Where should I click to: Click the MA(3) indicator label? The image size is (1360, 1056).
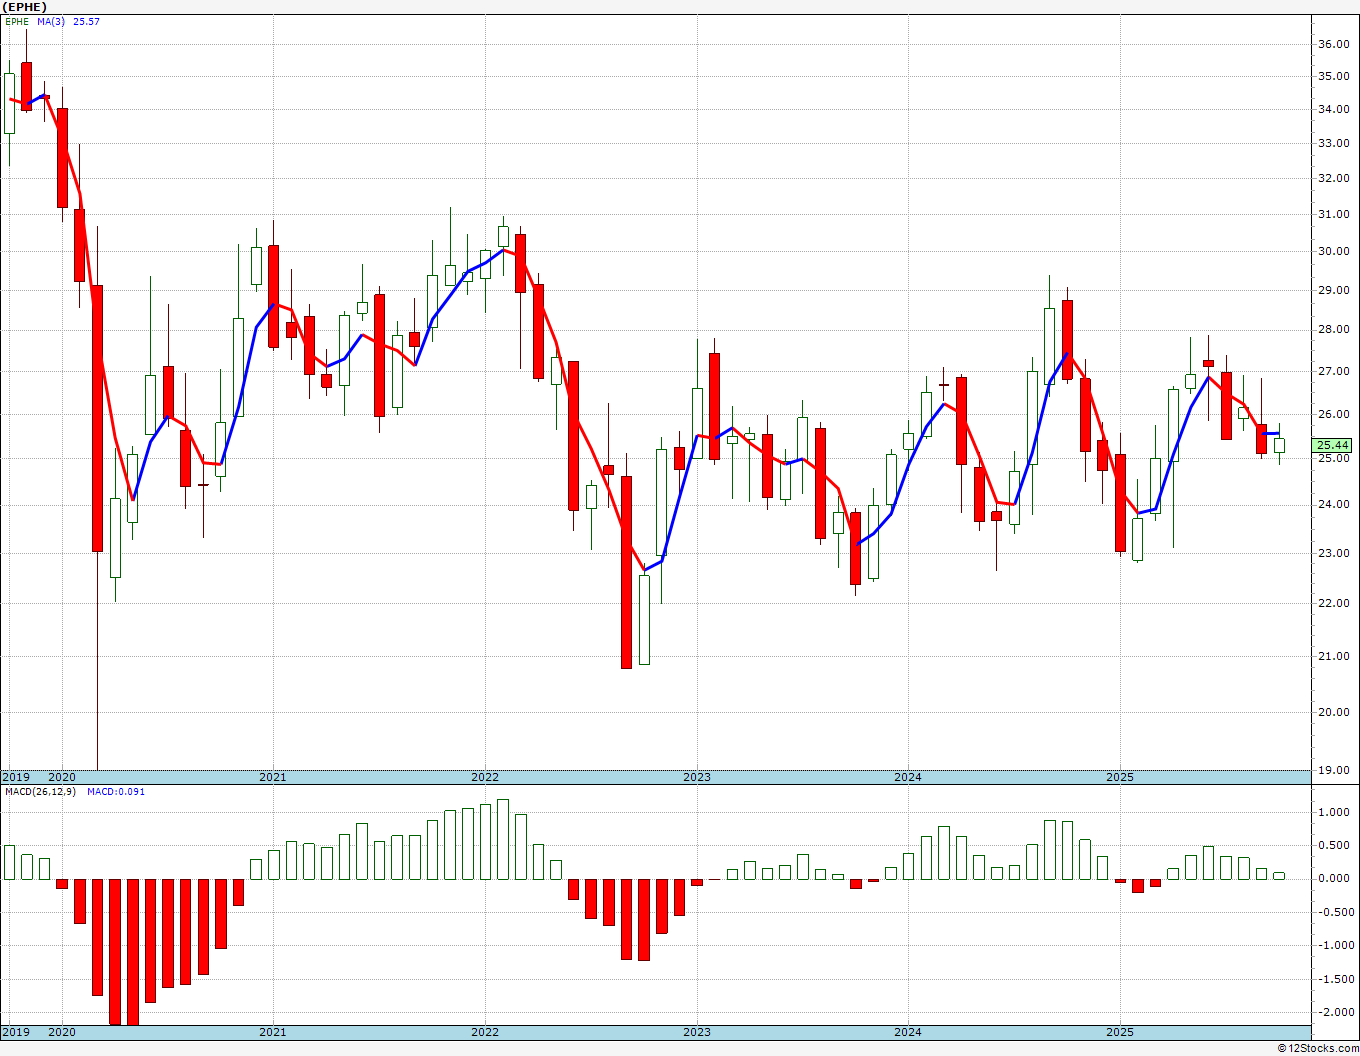click(x=51, y=21)
